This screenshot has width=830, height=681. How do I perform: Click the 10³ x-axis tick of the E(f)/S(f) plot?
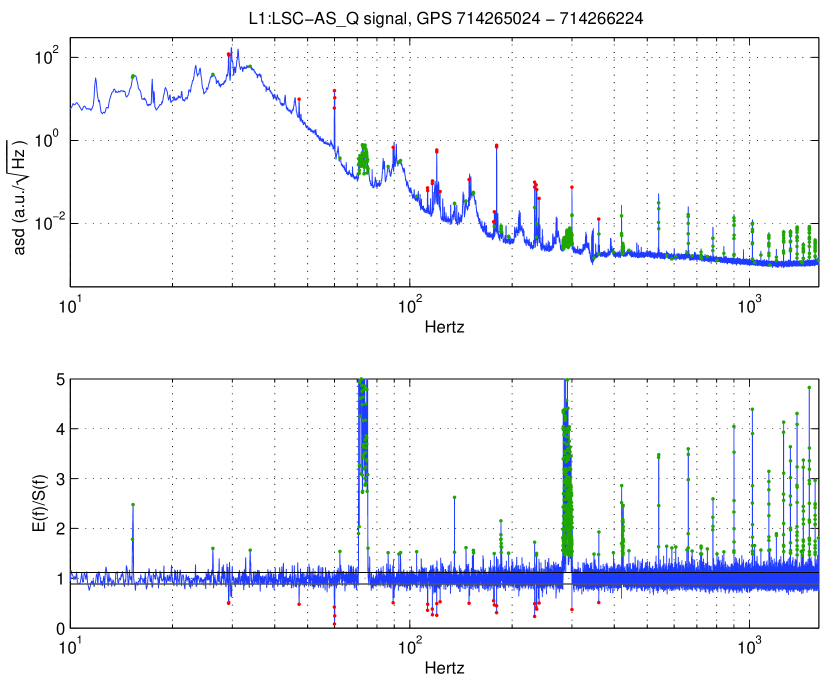click(751, 646)
